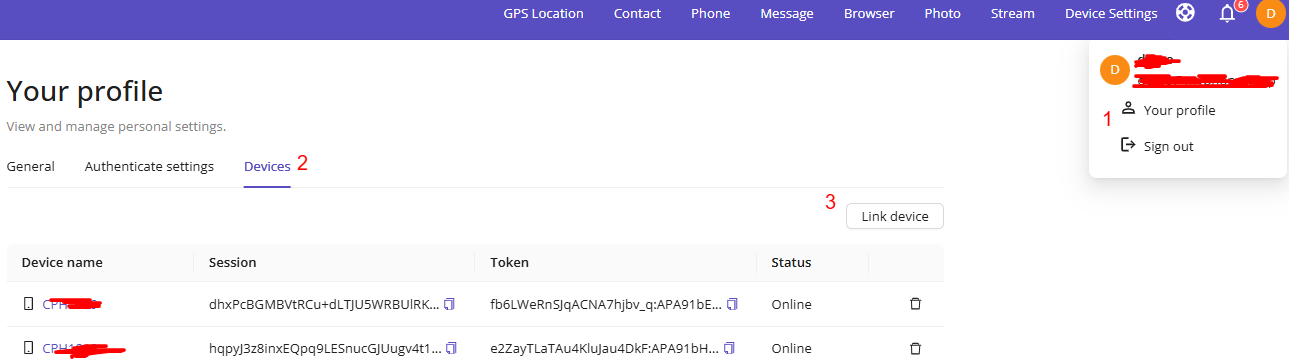Copy the session starting with dhxPcBGMBVtRCu
Screen dimensions: 1289x363
450,304
